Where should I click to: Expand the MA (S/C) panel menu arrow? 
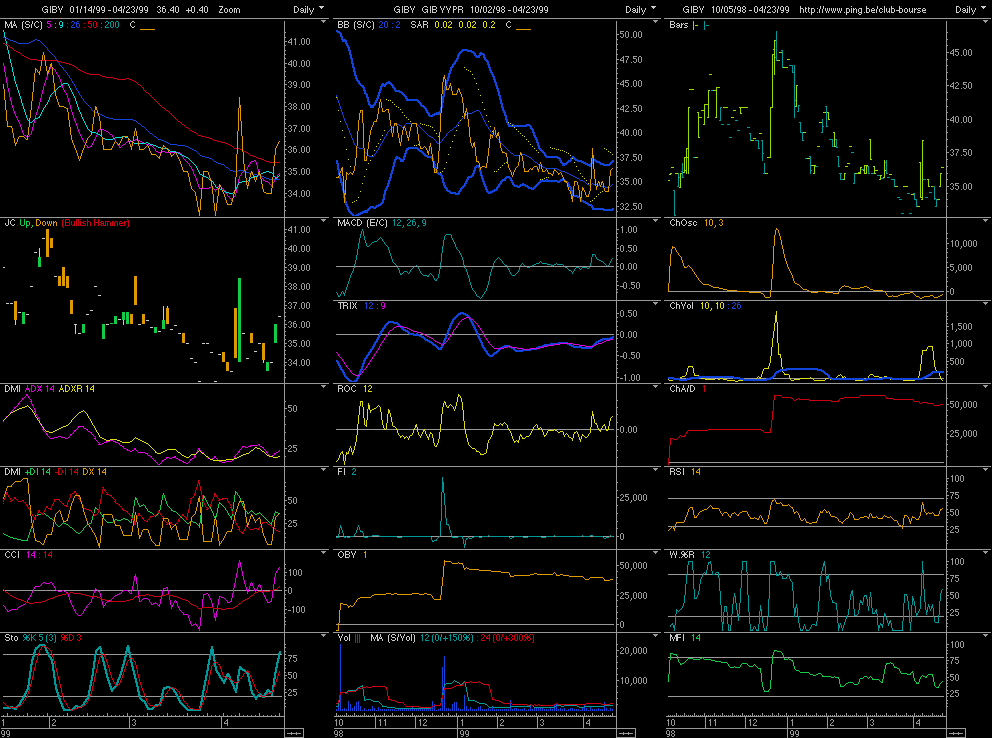pos(324,22)
